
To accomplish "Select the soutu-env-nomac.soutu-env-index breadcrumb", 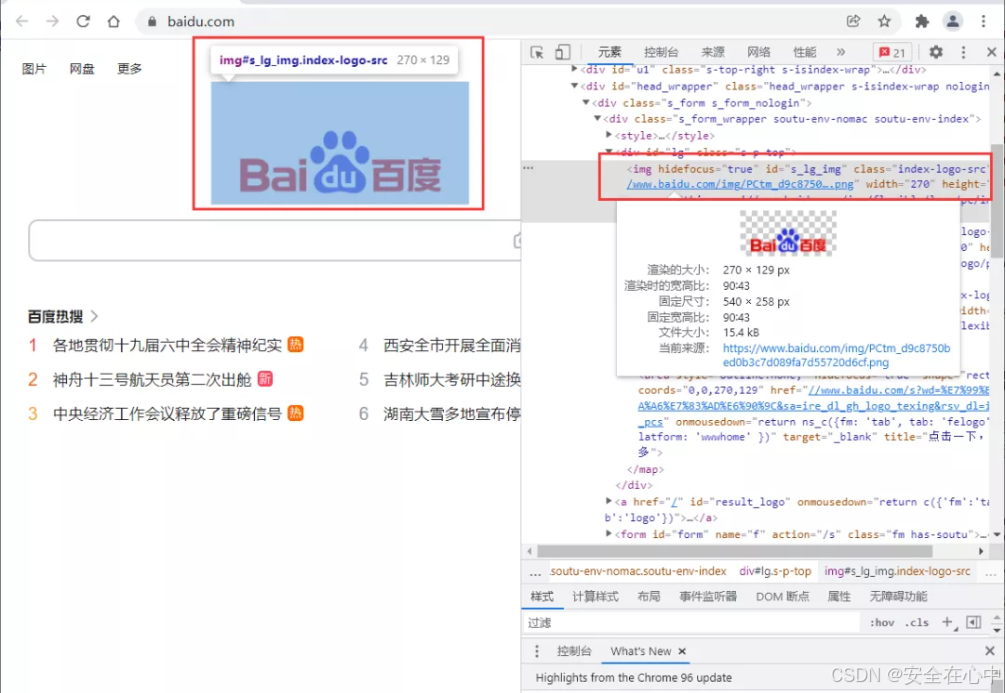I will click(x=638, y=571).
